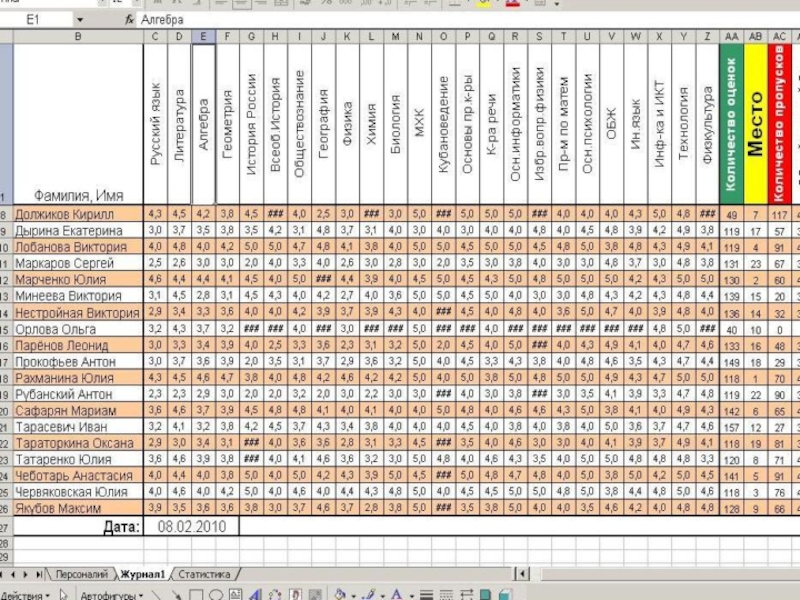Switch to the Статистика sheet tab

pyautogui.click(x=204, y=574)
